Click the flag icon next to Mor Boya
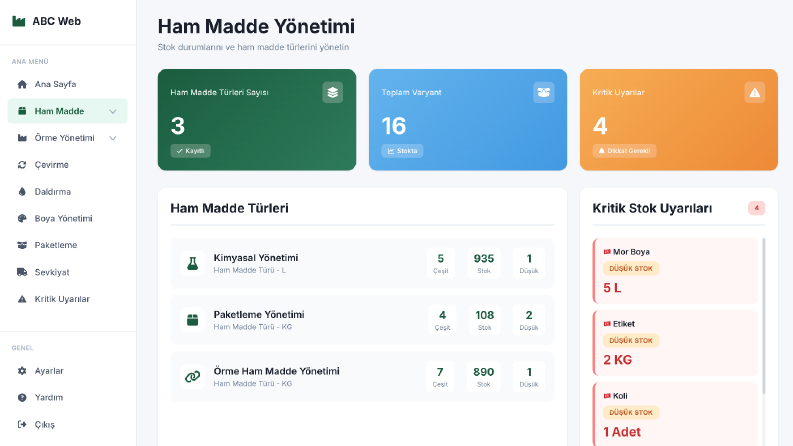 pyautogui.click(x=607, y=252)
